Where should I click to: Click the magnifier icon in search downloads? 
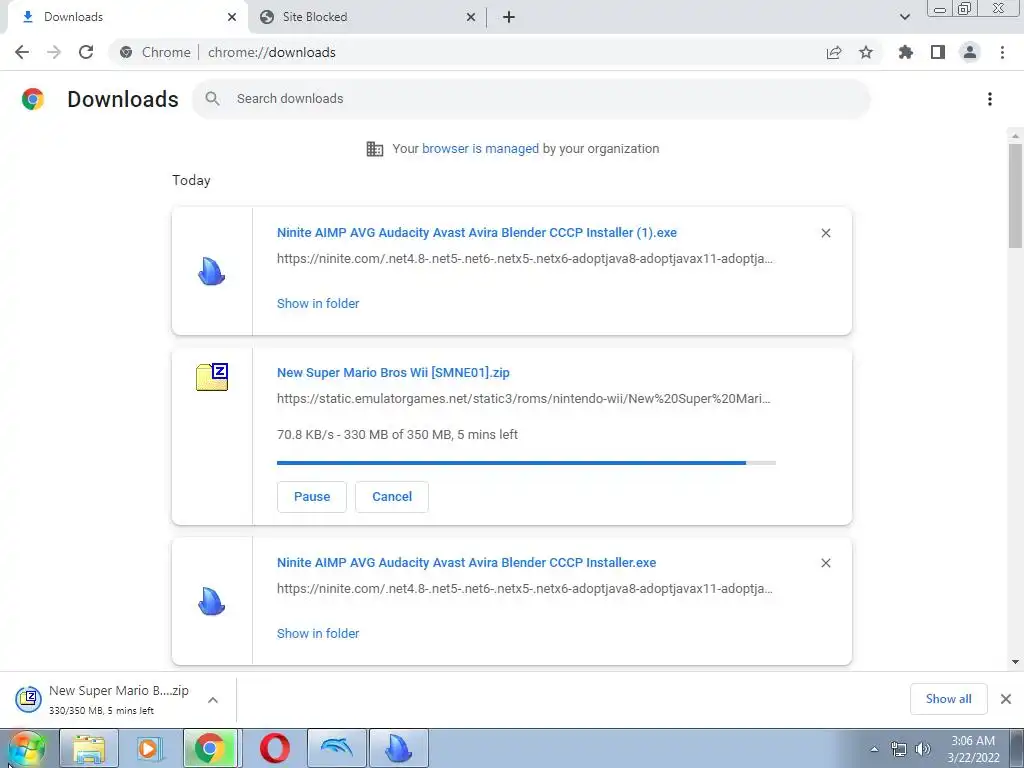click(212, 99)
